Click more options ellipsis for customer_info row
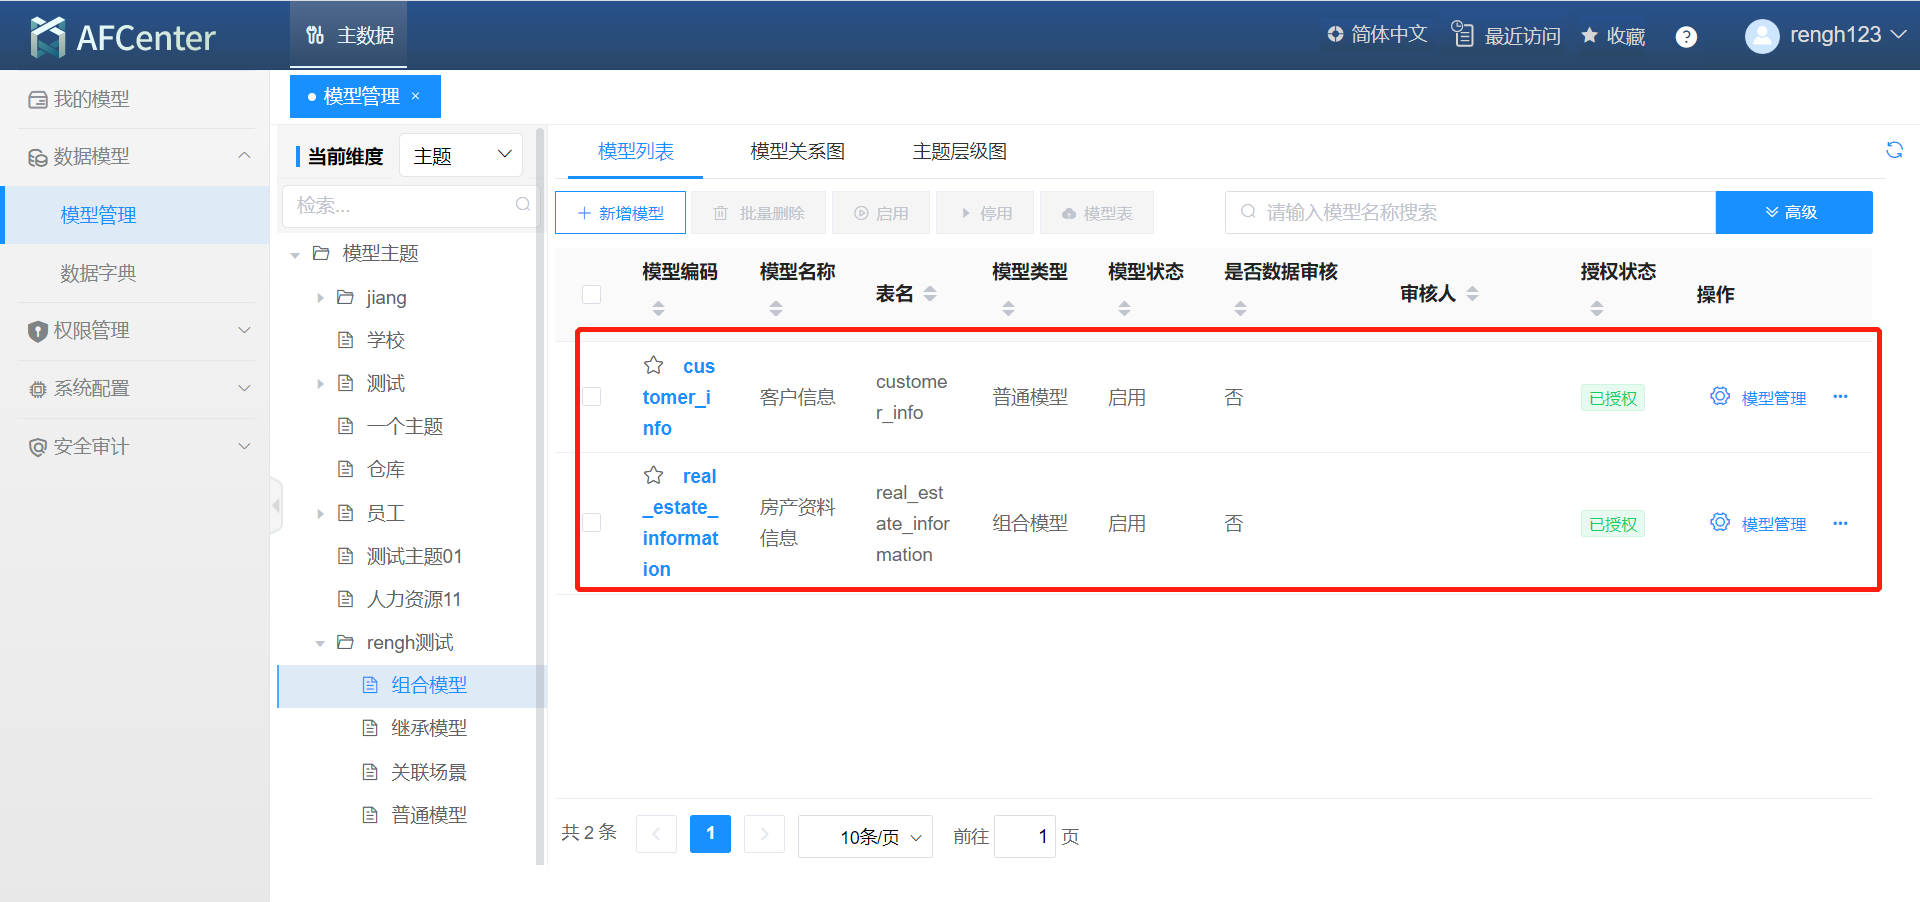1920x902 pixels. point(1840,397)
